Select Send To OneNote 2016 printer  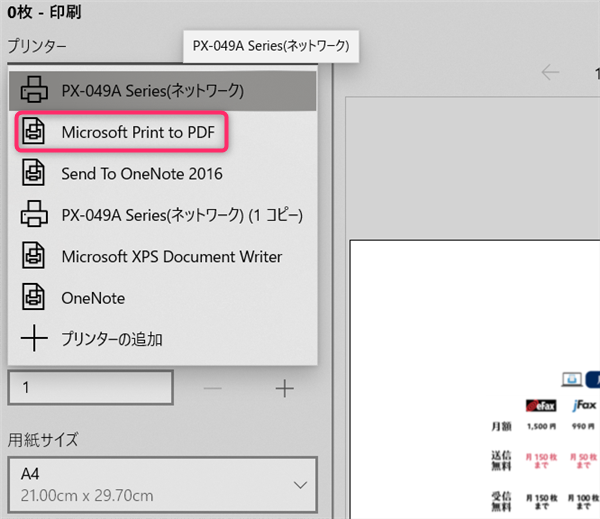(163, 173)
